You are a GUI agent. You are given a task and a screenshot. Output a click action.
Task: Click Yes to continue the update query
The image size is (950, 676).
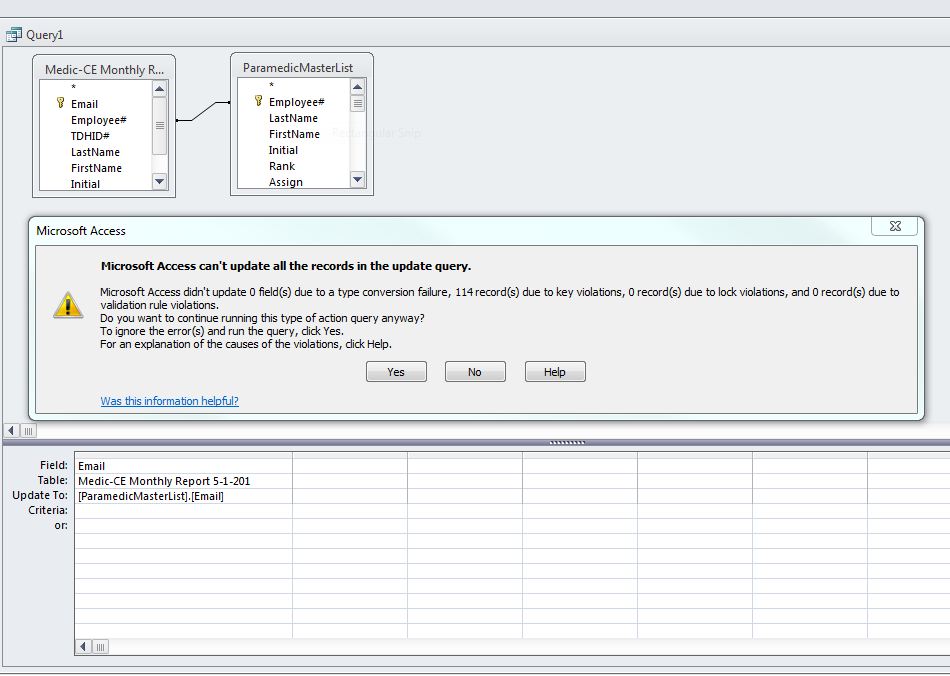point(396,372)
